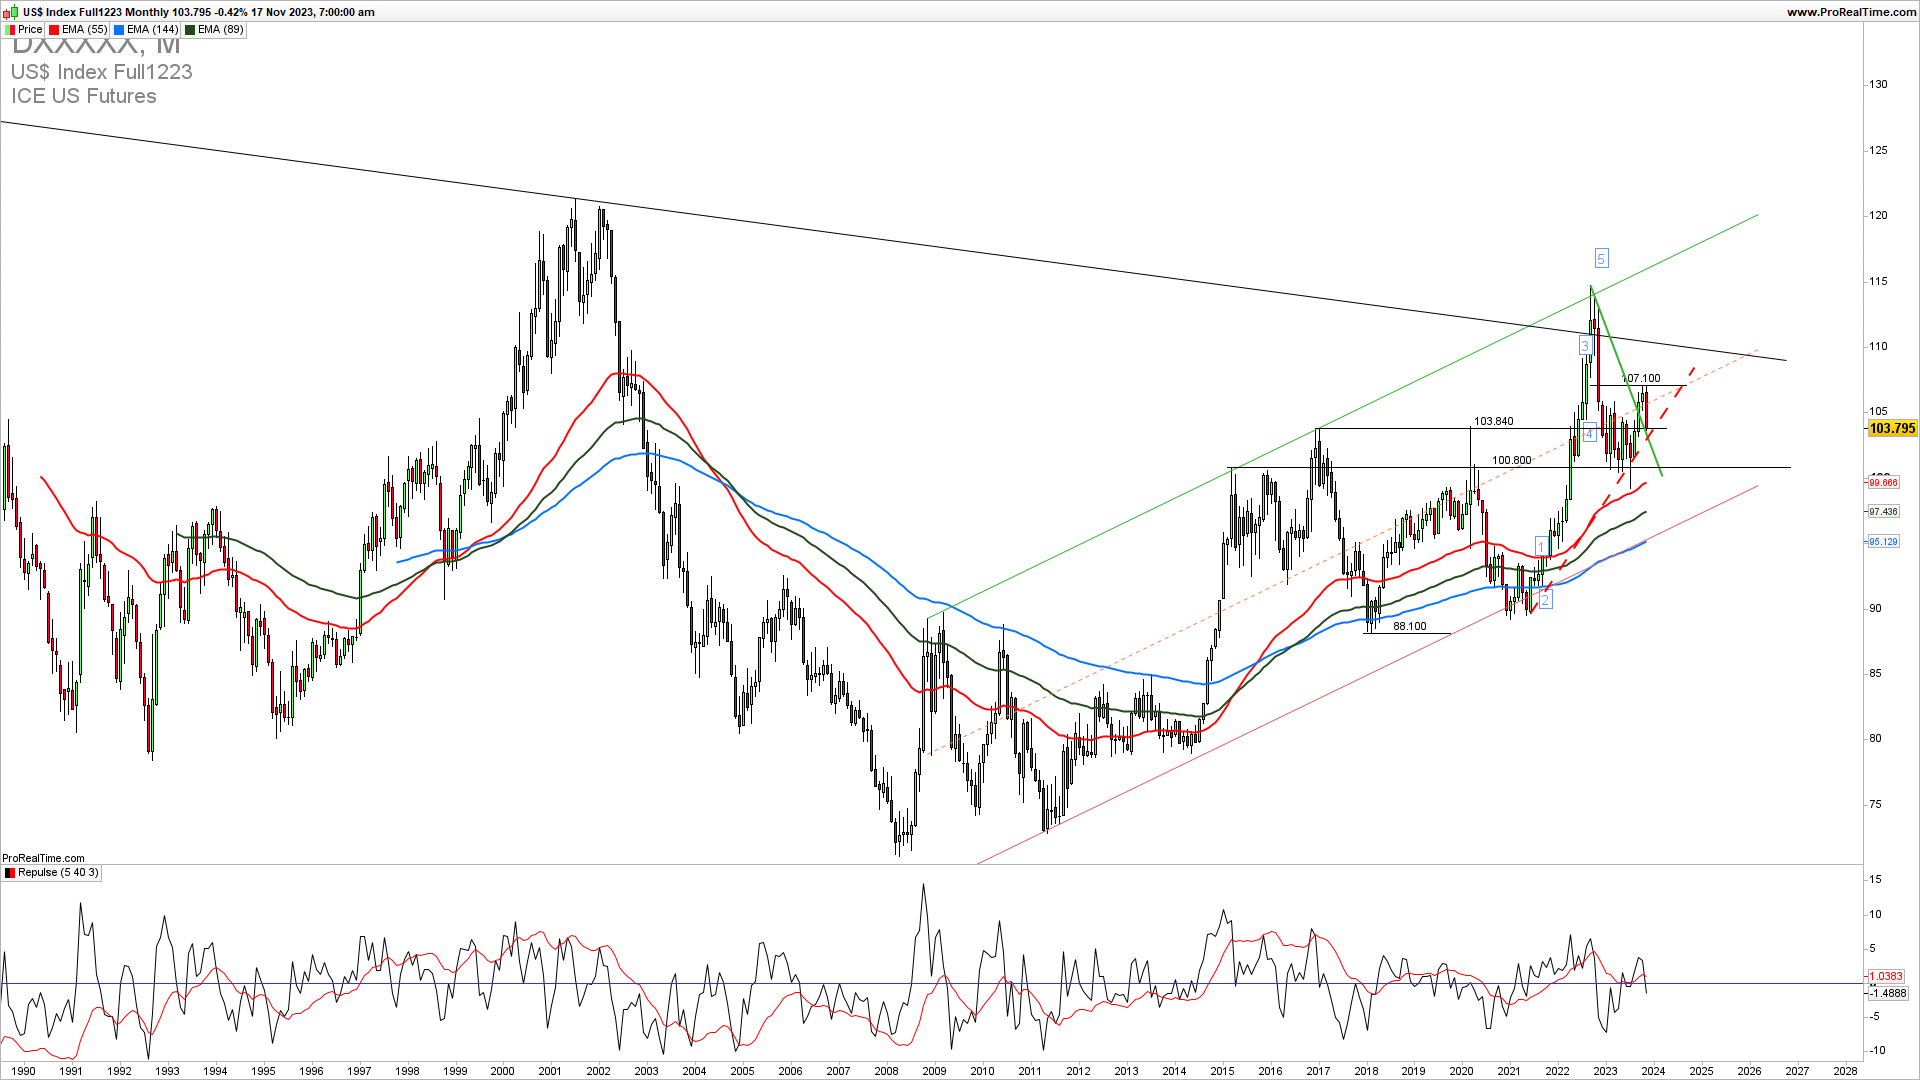Image resolution: width=1920 pixels, height=1080 pixels.
Task: Click the 75 price scale label
Action: tap(1875, 804)
